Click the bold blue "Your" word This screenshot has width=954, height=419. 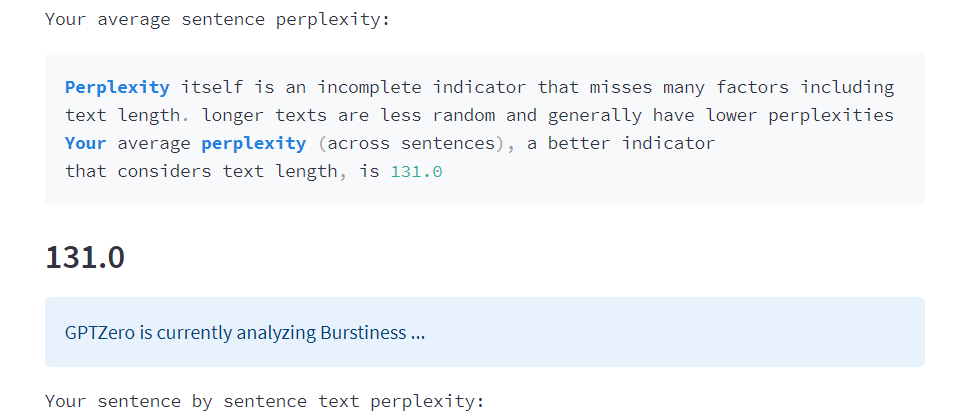(85, 143)
